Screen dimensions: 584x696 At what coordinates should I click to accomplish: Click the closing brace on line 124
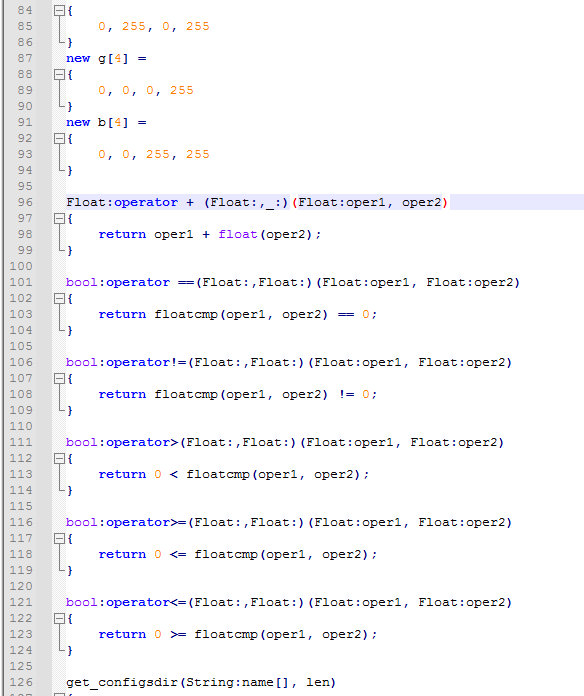(70, 650)
